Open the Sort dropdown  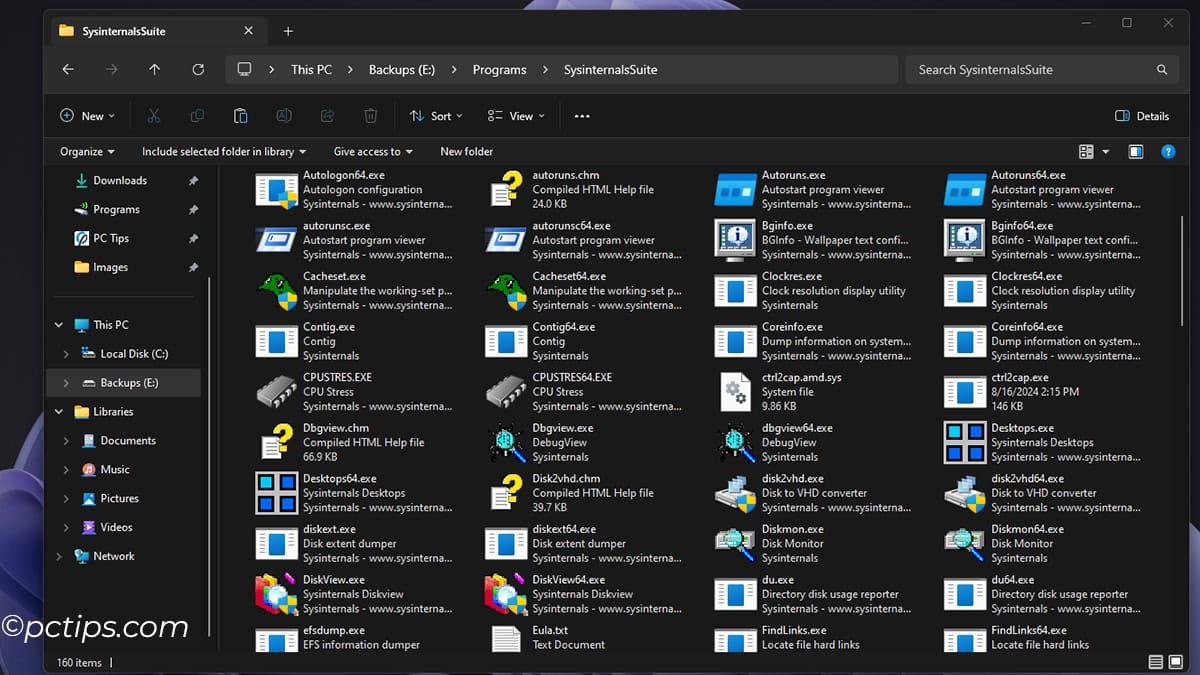[435, 115]
